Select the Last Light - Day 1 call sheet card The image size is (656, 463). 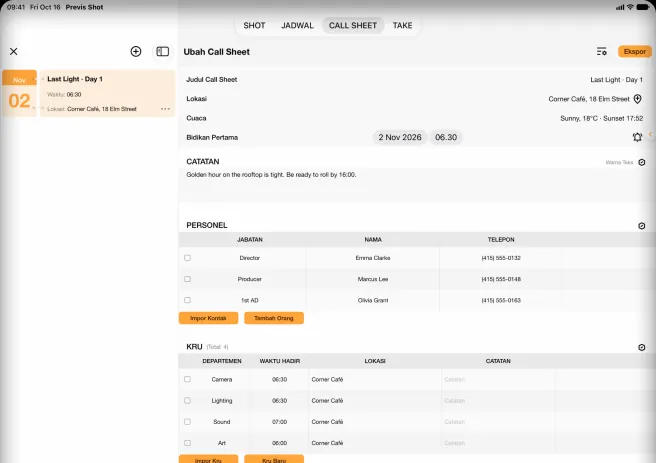coord(108,93)
